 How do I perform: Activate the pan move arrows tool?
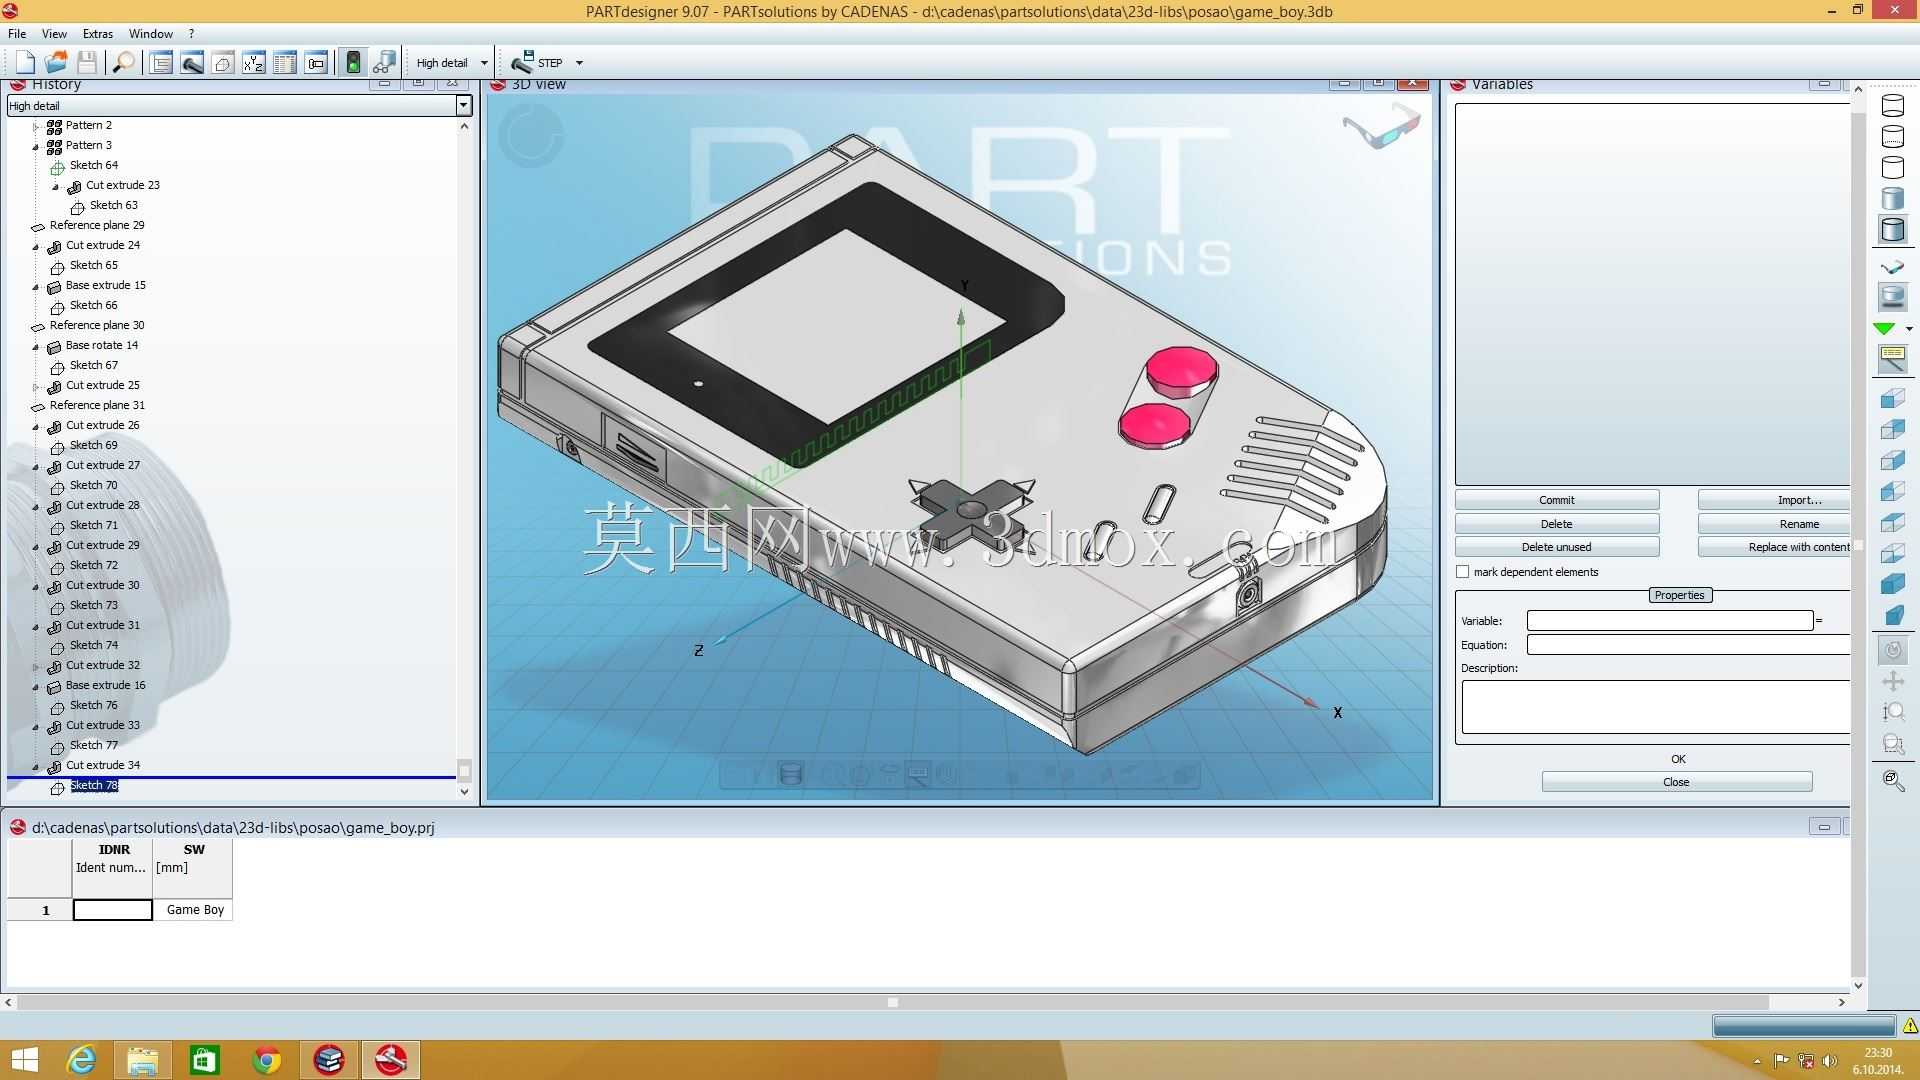click(1893, 682)
